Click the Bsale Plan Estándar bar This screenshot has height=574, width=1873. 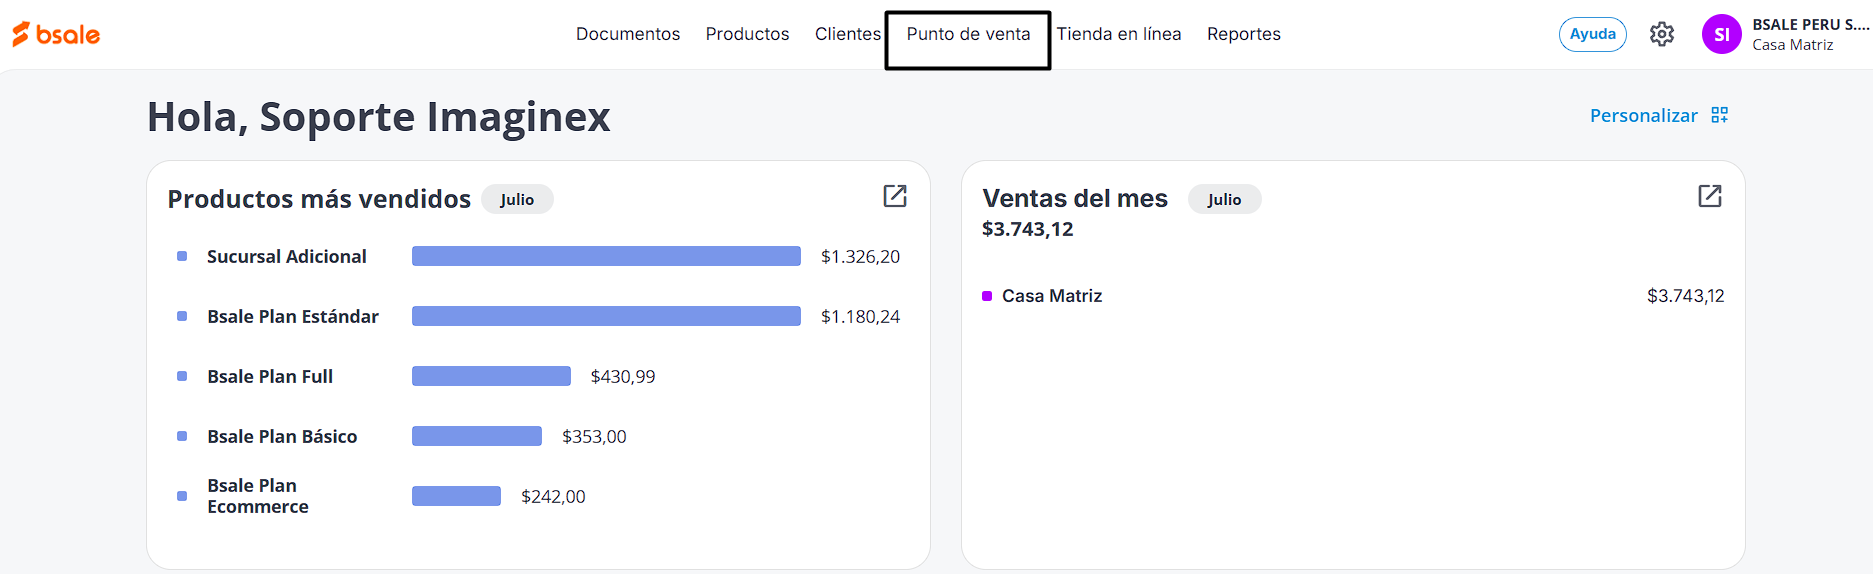(x=606, y=316)
